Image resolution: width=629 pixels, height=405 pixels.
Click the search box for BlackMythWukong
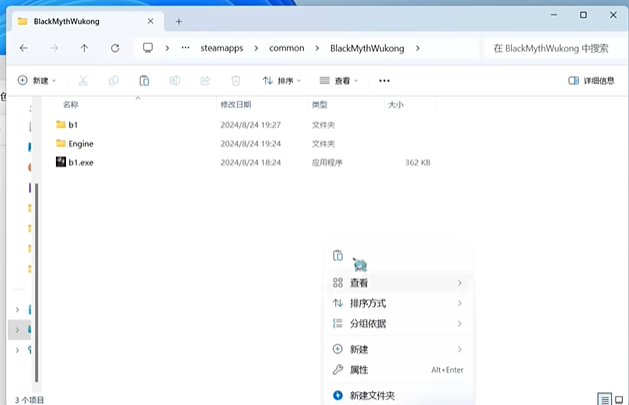click(x=554, y=48)
